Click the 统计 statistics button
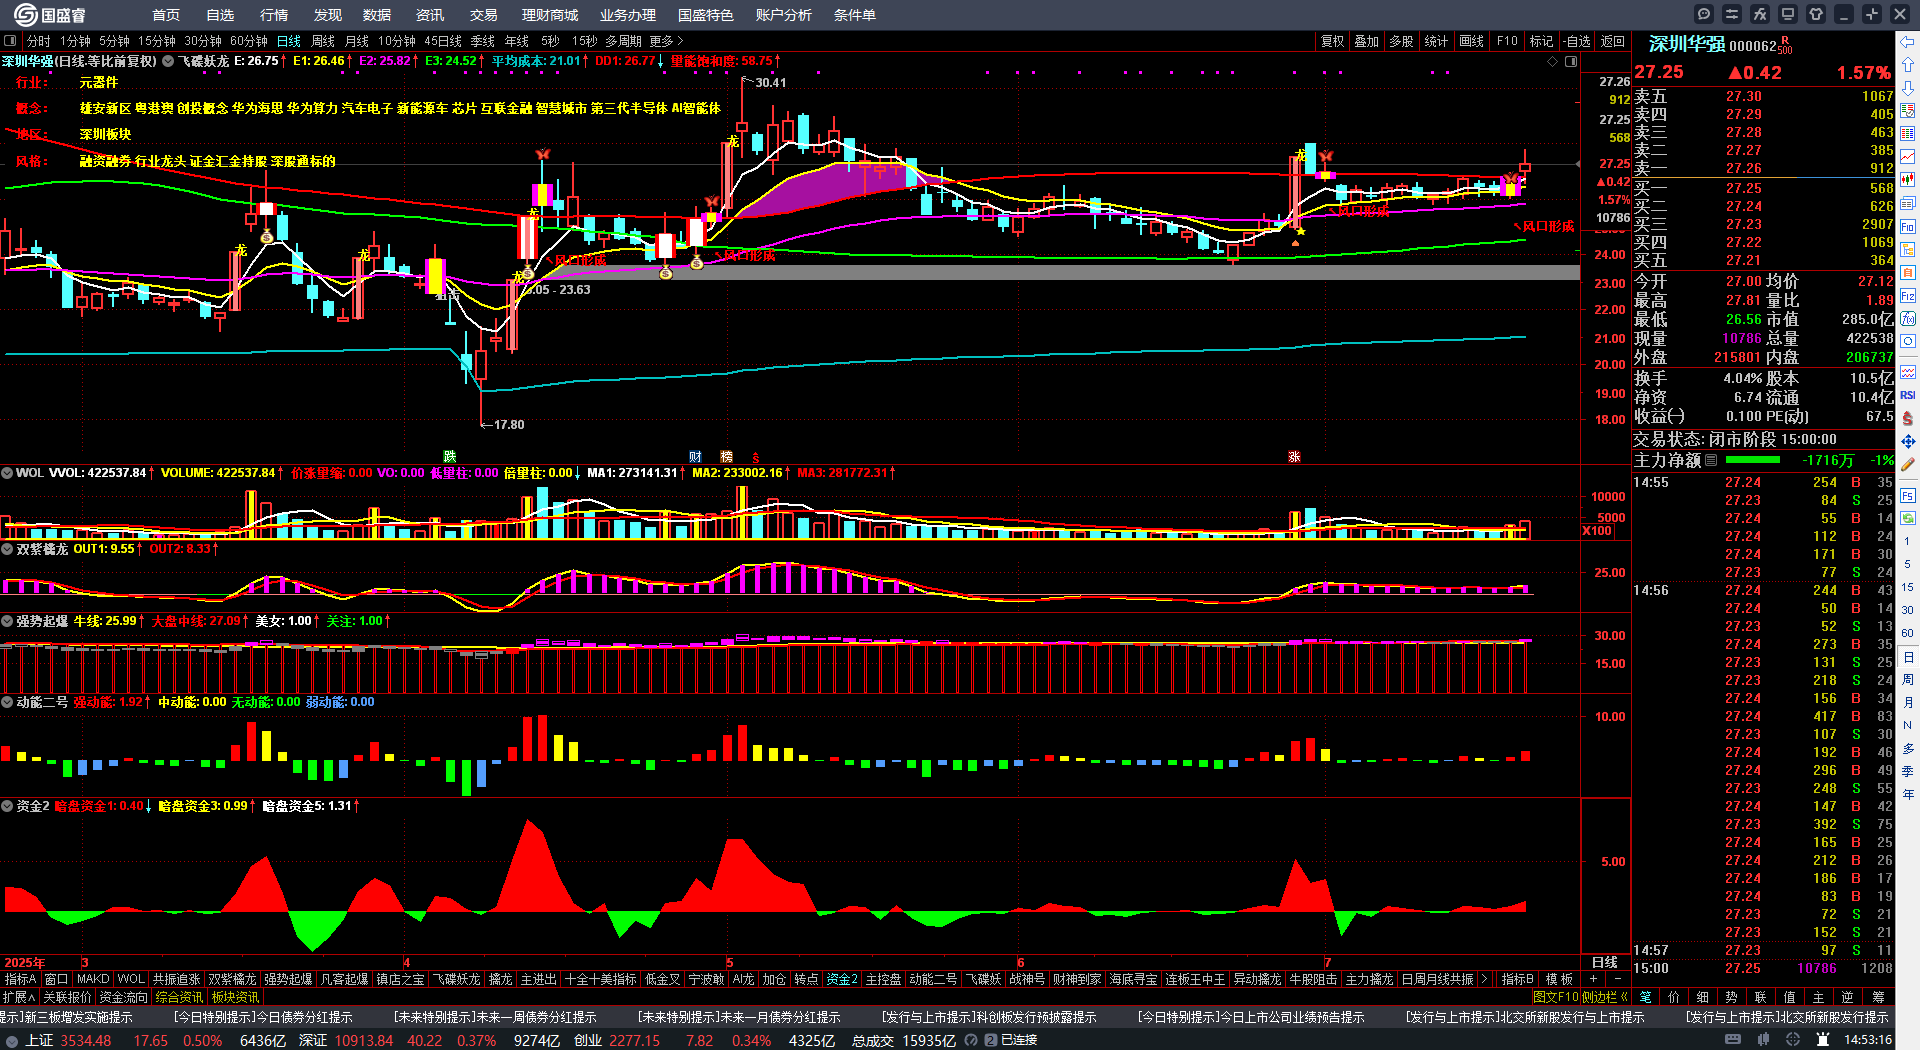The height and width of the screenshot is (1050, 1920). coord(1437,41)
